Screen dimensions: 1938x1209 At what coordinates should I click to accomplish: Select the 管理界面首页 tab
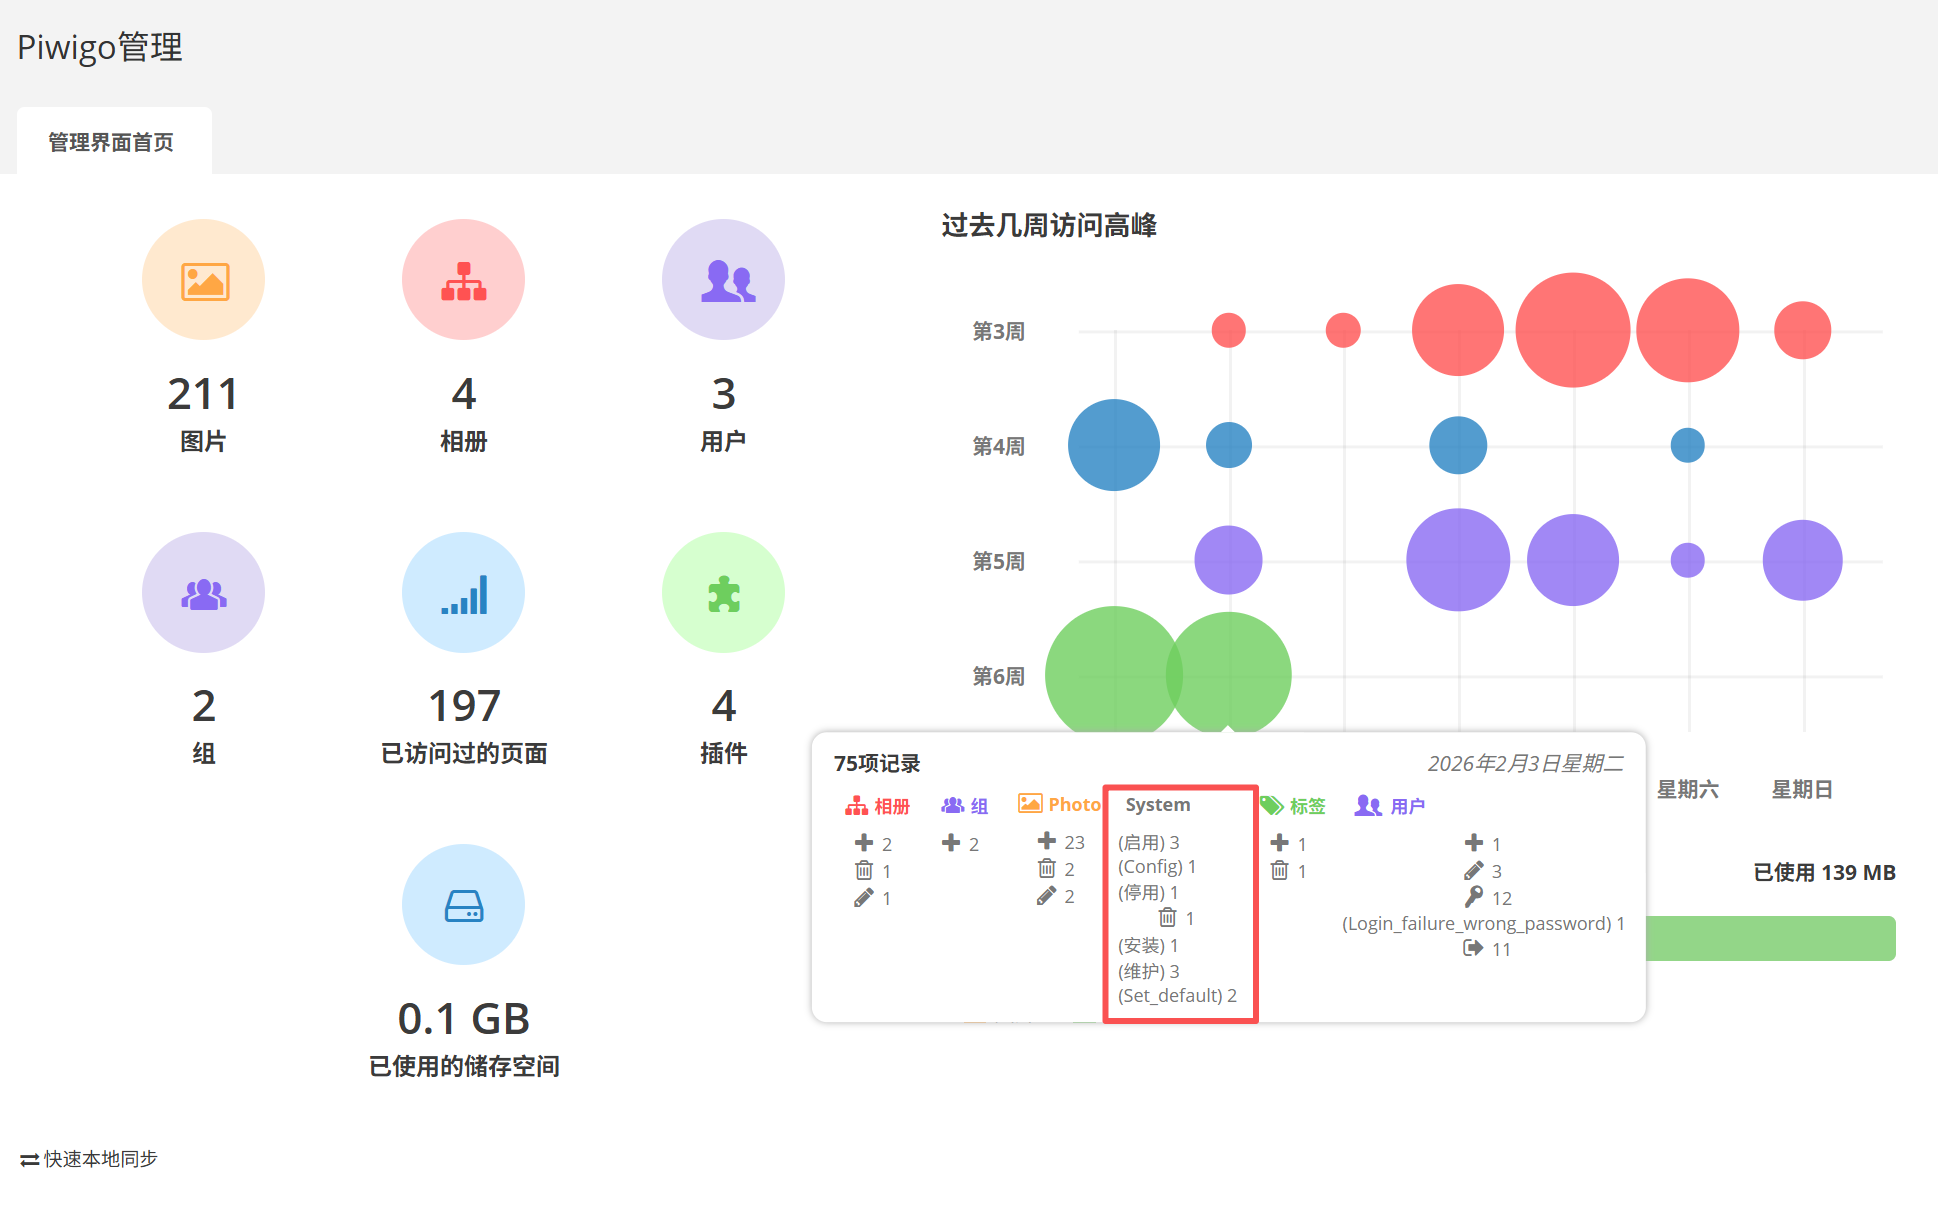pyautogui.click(x=112, y=142)
